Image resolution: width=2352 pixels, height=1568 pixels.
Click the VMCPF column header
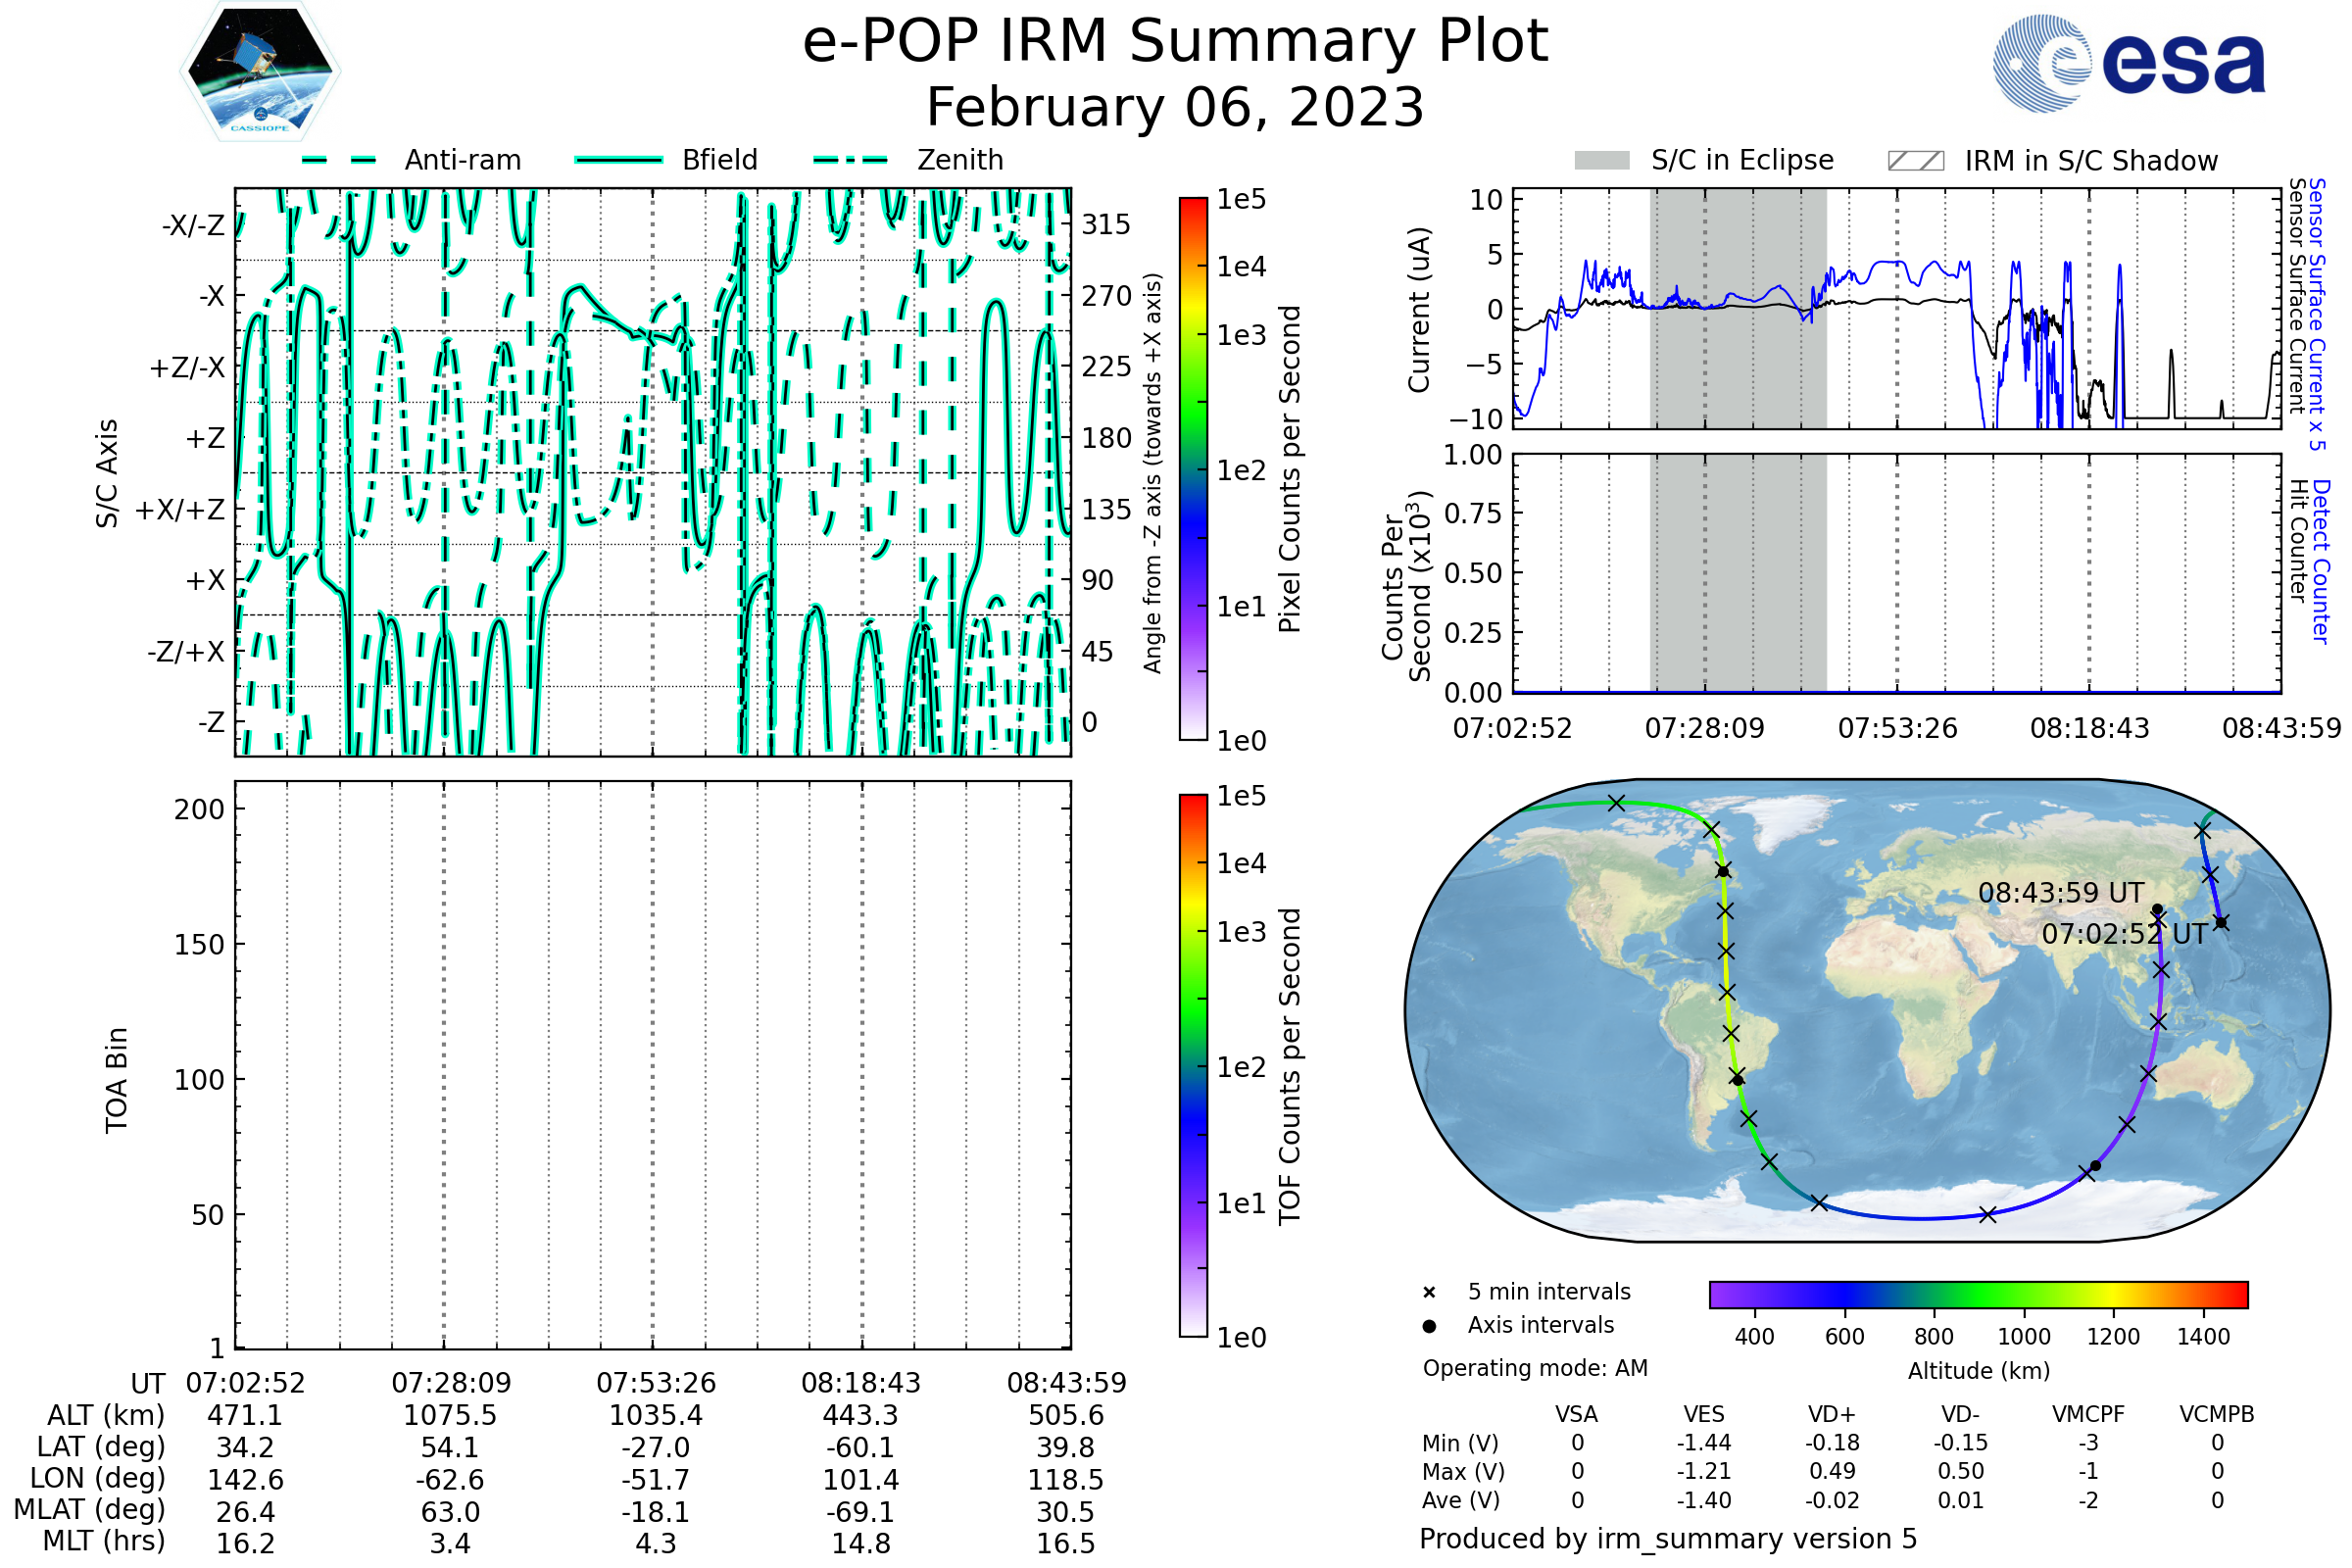[2088, 1414]
